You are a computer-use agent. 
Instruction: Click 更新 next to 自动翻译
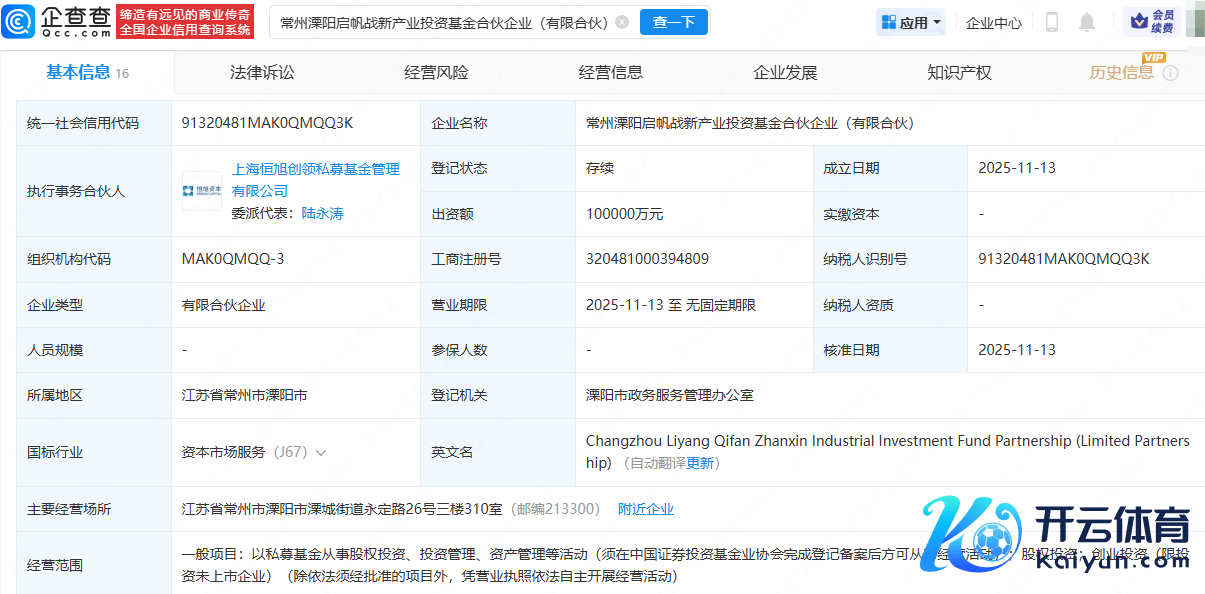(x=700, y=463)
